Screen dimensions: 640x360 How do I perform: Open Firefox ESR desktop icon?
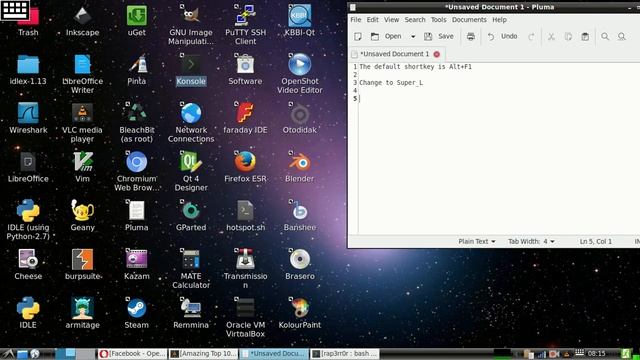[245, 167]
